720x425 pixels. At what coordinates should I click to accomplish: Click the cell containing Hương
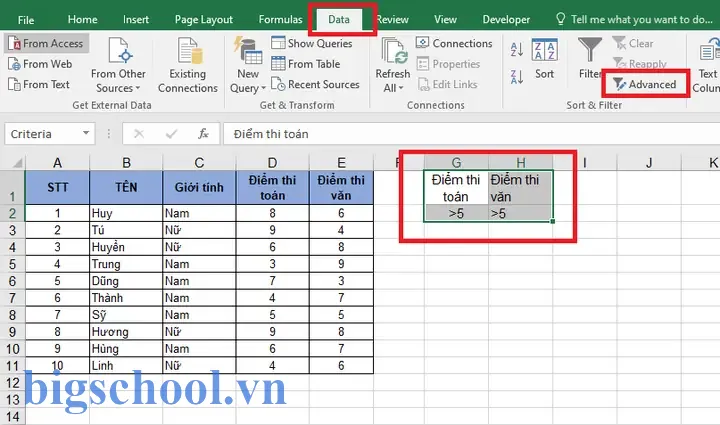126,332
